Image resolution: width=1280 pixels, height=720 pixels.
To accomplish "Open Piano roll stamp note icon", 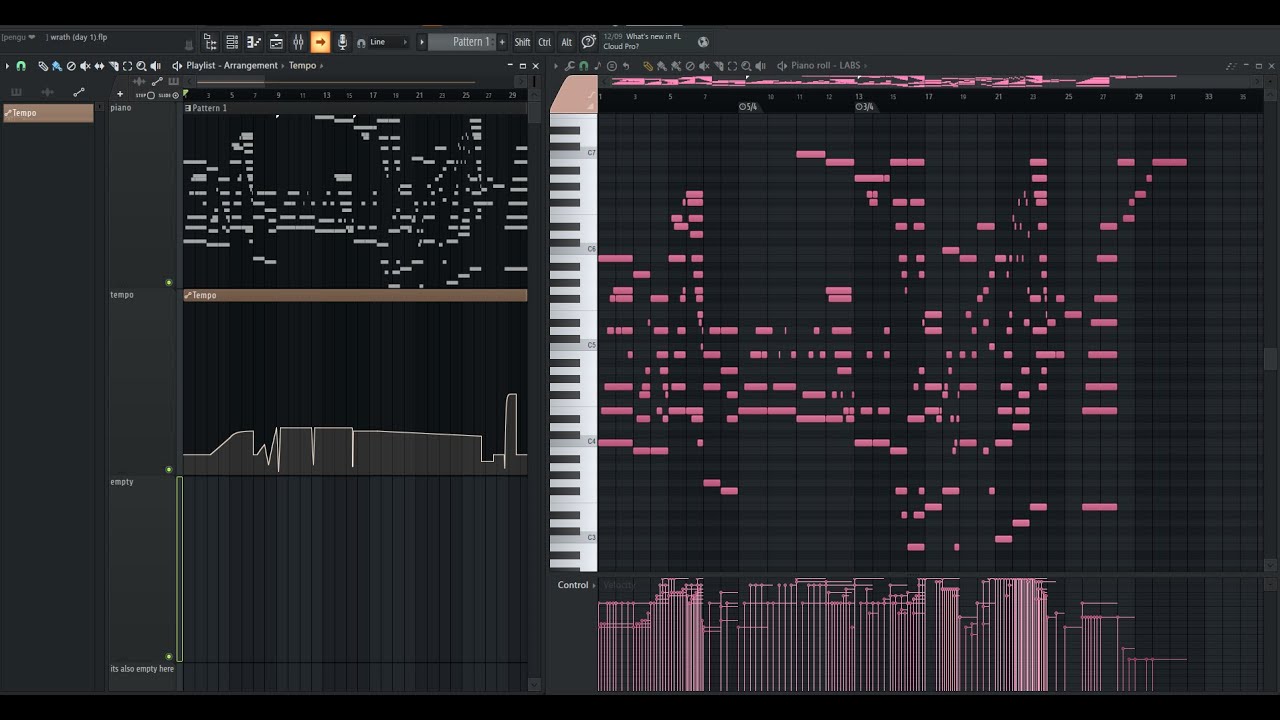I will click(x=598, y=66).
